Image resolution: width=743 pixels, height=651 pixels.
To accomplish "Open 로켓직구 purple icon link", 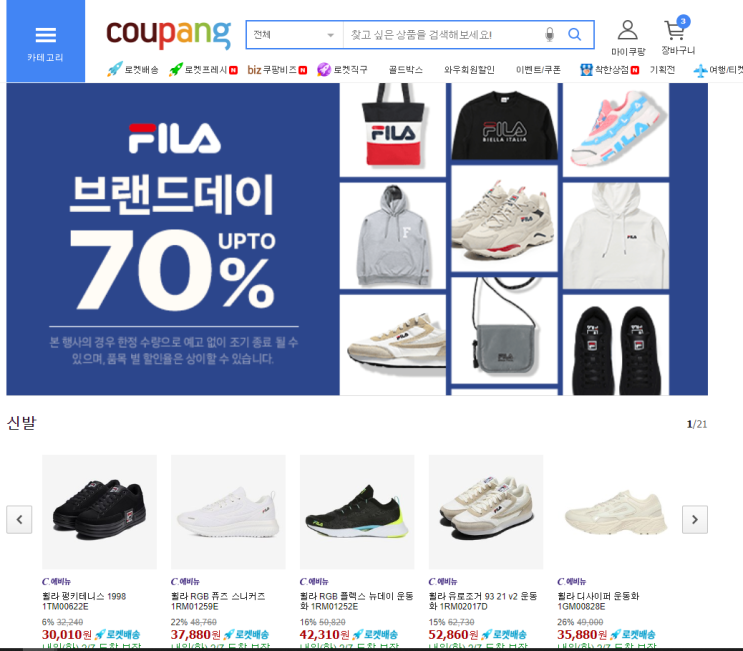I will pyautogui.click(x=342, y=70).
